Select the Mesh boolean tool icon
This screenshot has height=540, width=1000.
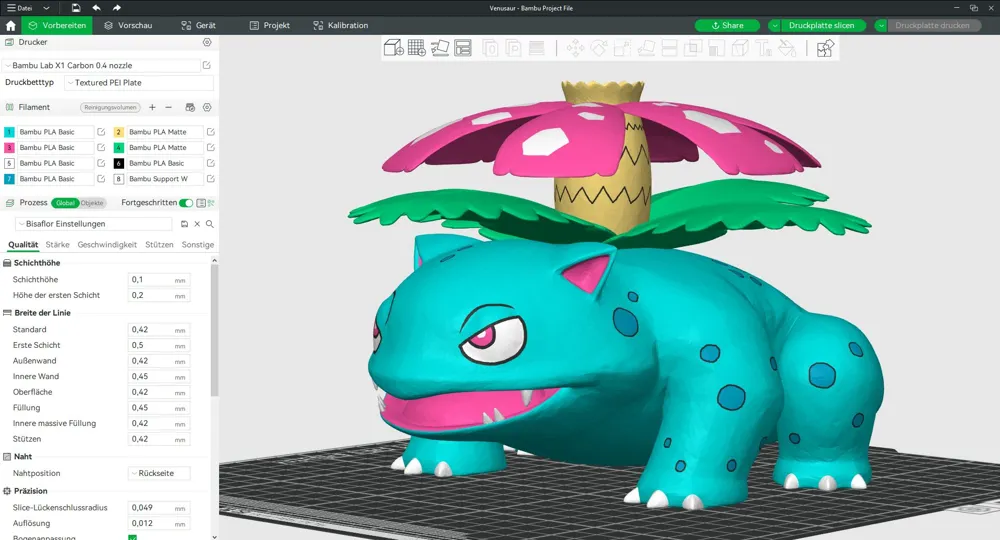[693, 48]
